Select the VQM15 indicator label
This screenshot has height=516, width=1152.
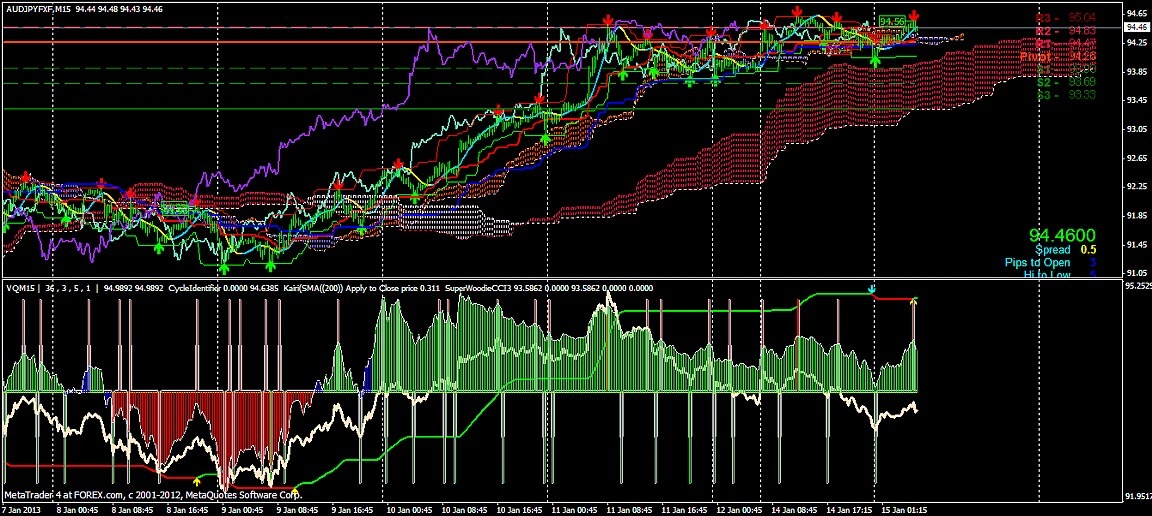coord(20,288)
